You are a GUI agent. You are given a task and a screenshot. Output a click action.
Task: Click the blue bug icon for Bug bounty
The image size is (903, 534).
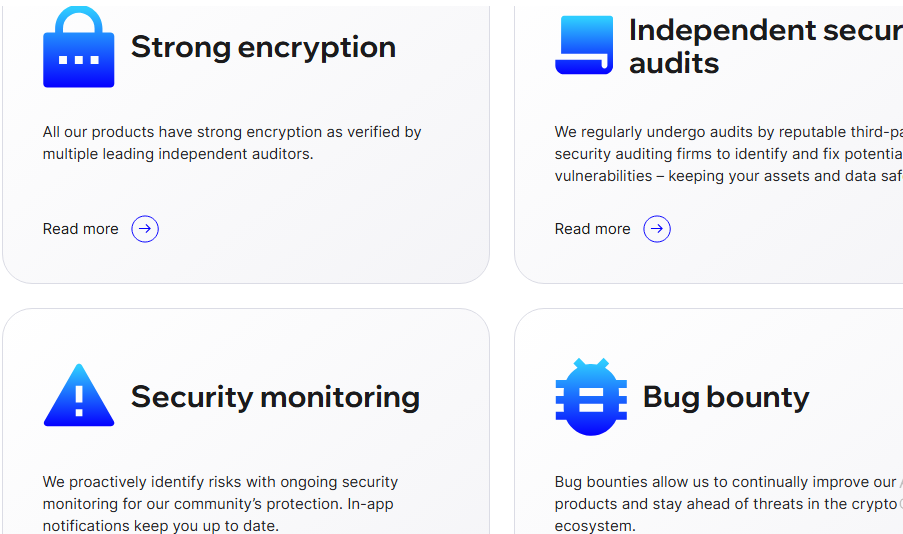click(x=590, y=397)
